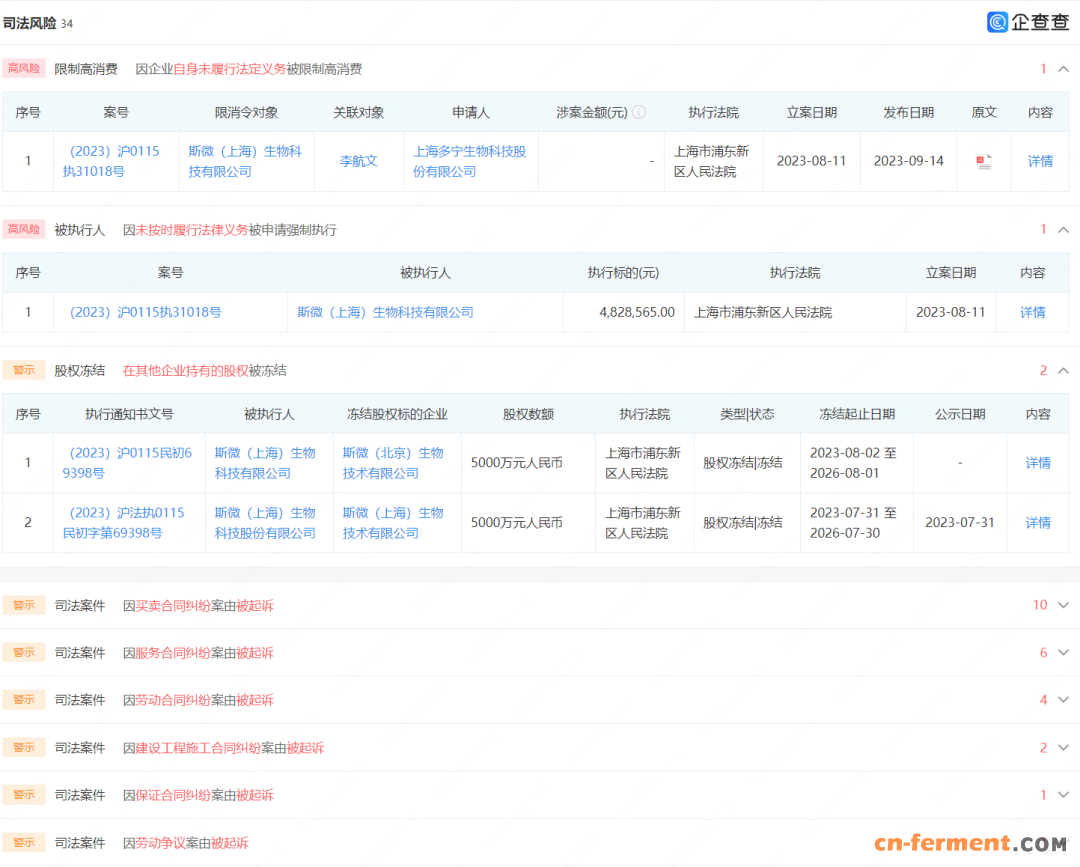Open 详情 in the 限制高消费 table row

pyautogui.click(x=1040, y=161)
